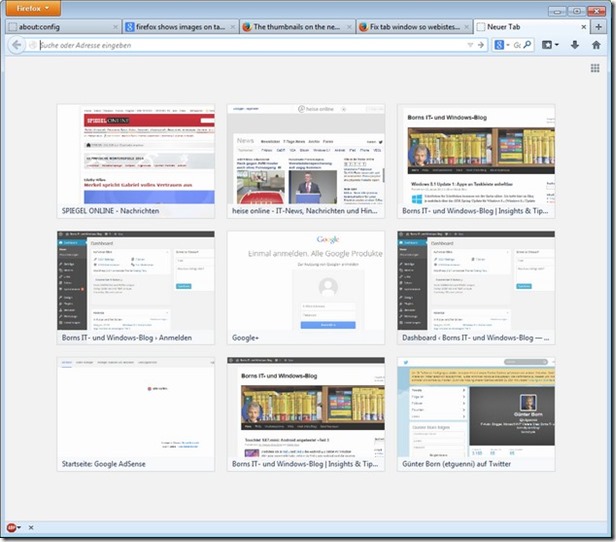Click the back navigation arrow
The width and height of the screenshot is (616, 542).
(17, 45)
